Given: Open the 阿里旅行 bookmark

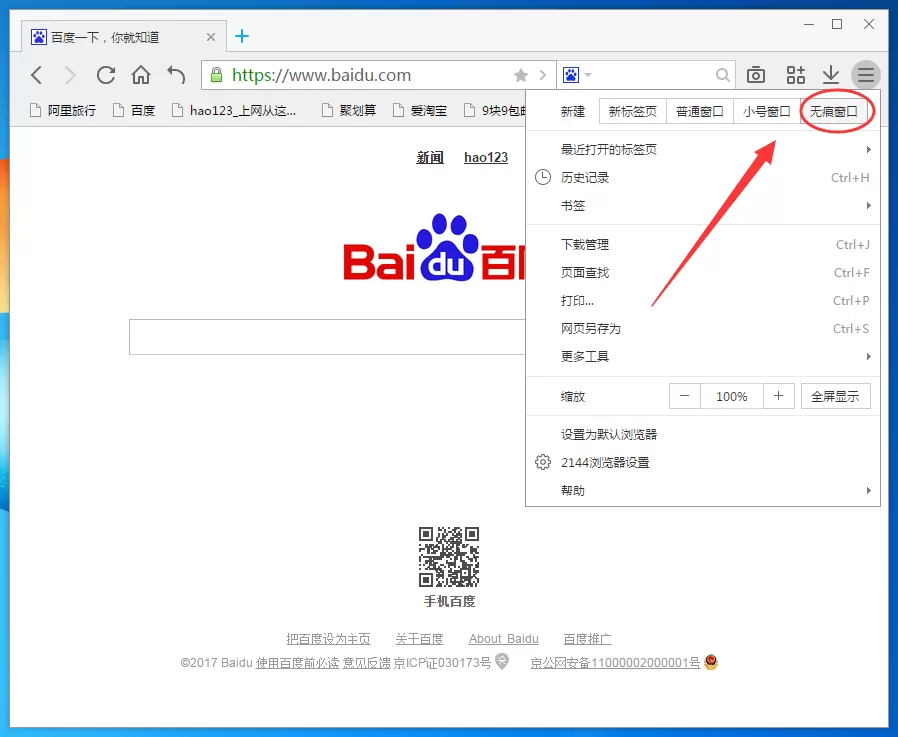Looking at the screenshot, I should pyautogui.click(x=63, y=110).
